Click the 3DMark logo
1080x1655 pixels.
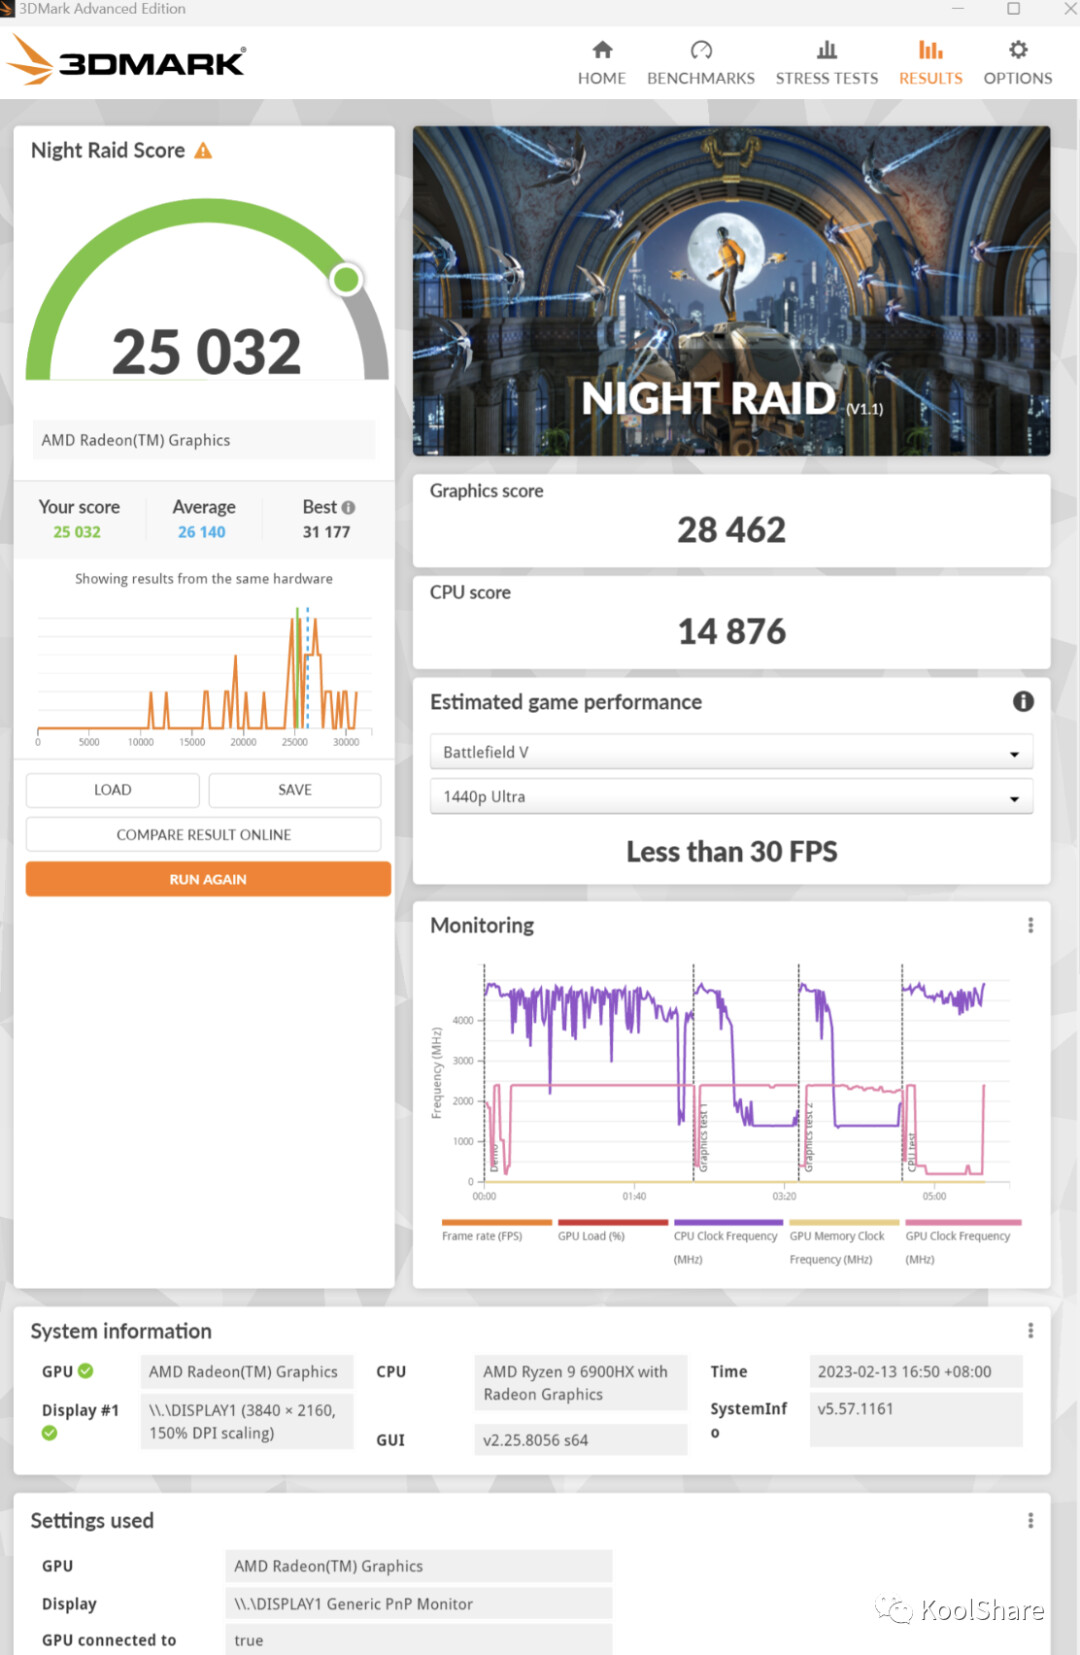tap(126, 61)
